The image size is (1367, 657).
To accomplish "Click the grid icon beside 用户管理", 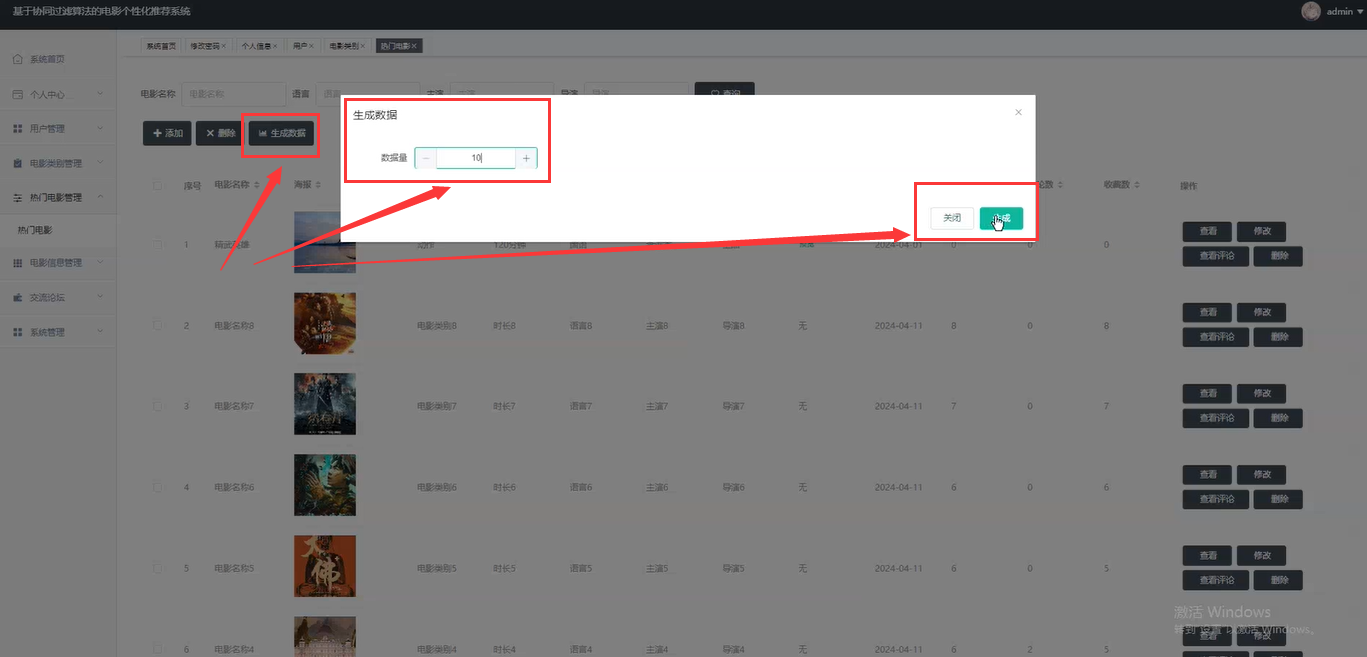I will (x=18, y=129).
